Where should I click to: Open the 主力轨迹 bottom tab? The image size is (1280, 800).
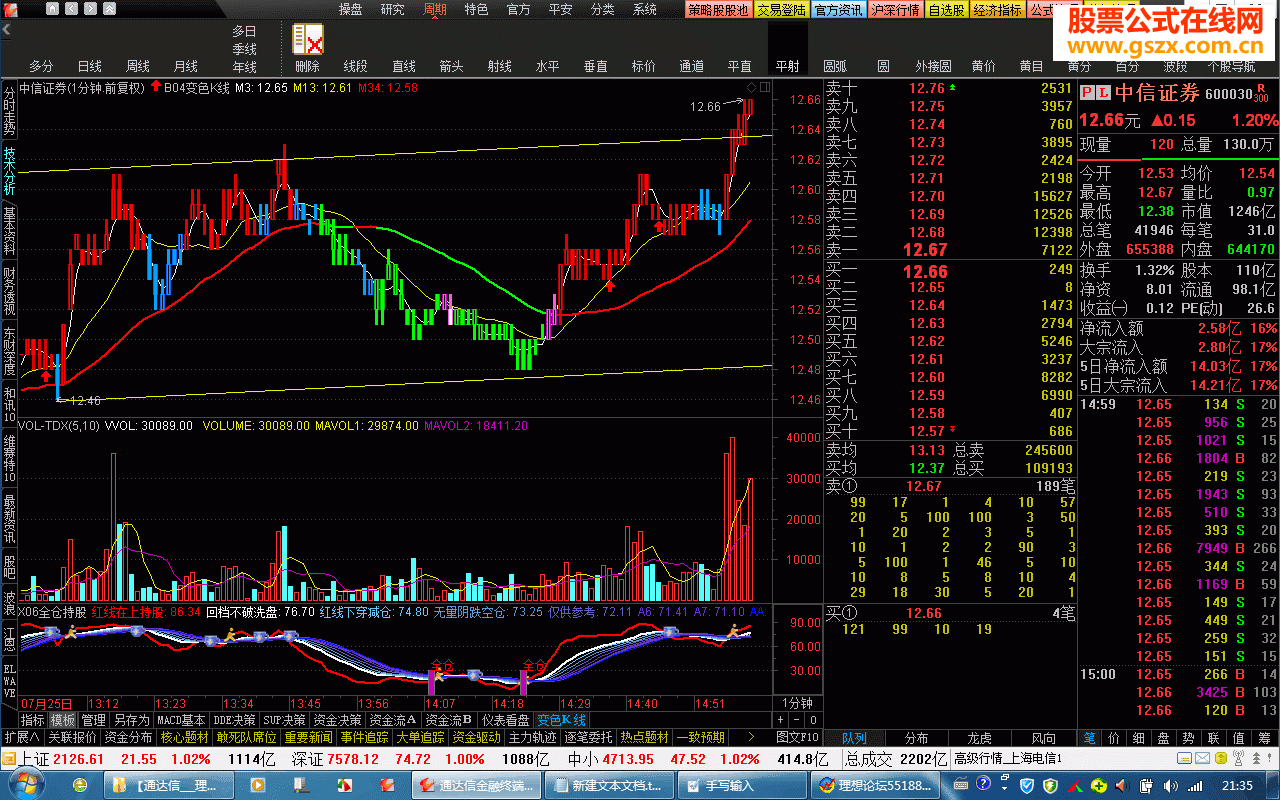click(x=531, y=737)
